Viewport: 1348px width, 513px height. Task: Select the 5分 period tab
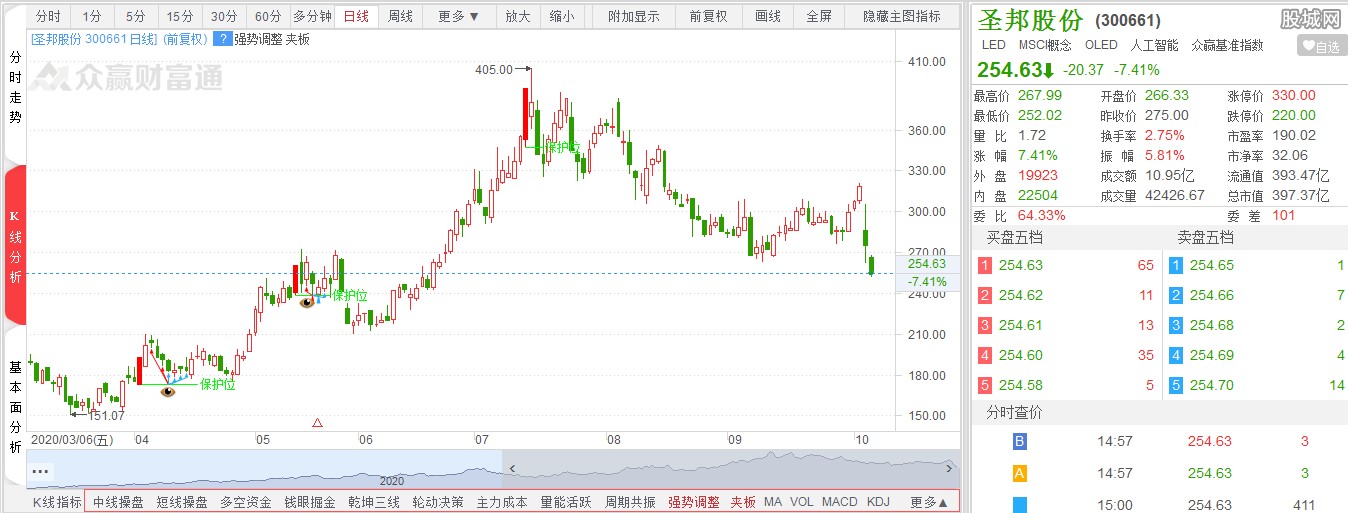[x=136, y=16]
